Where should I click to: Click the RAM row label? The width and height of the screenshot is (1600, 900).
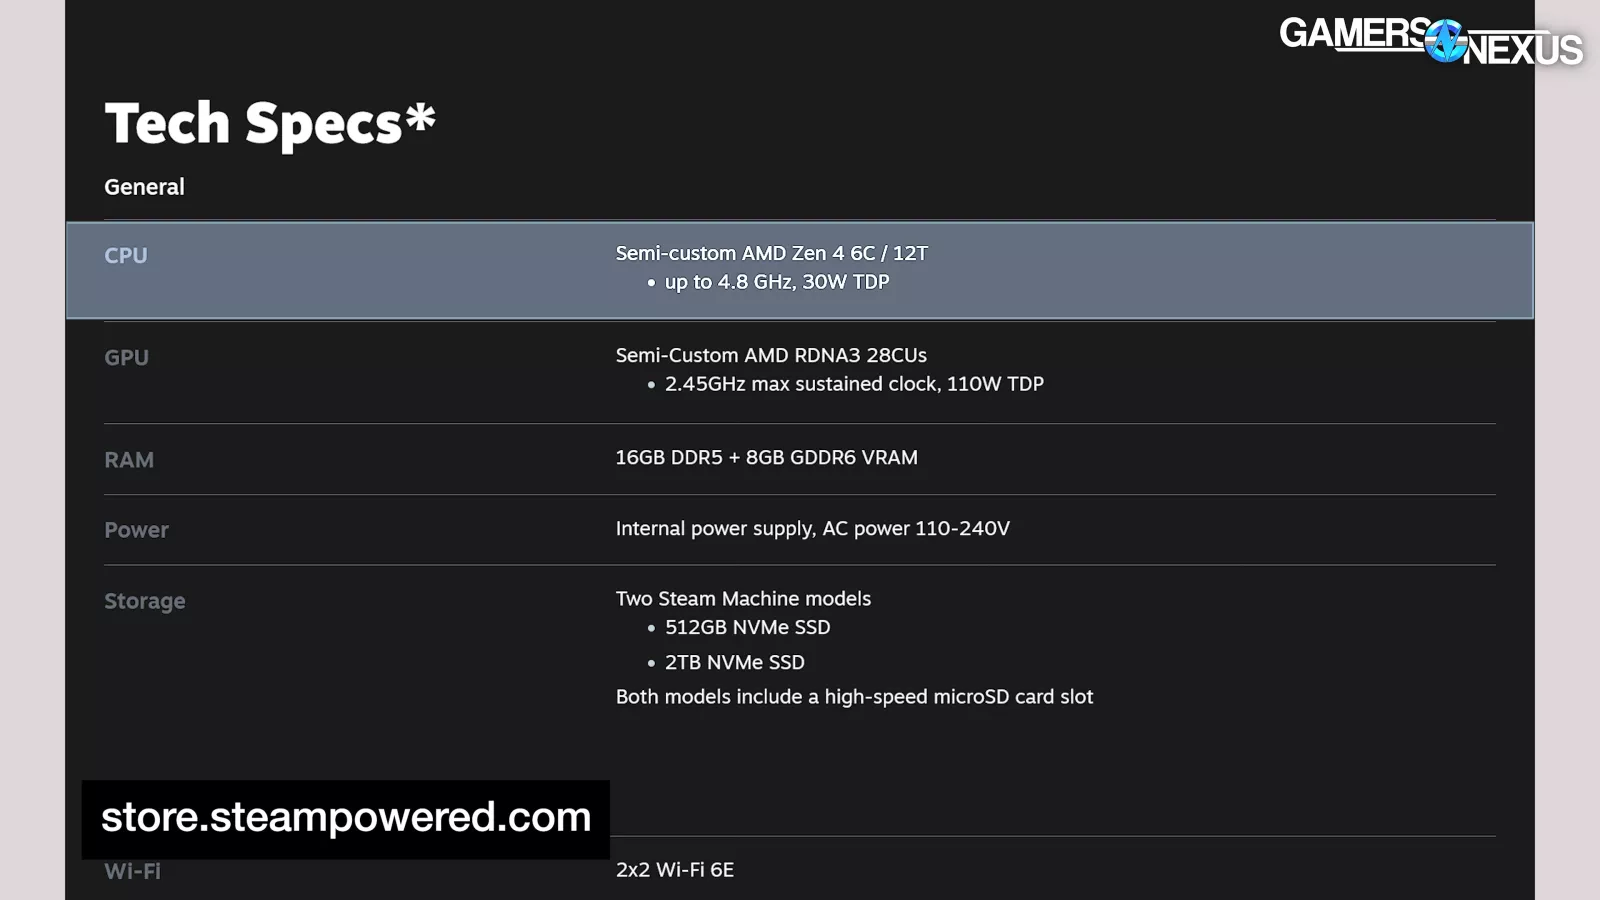click(129, 460)
